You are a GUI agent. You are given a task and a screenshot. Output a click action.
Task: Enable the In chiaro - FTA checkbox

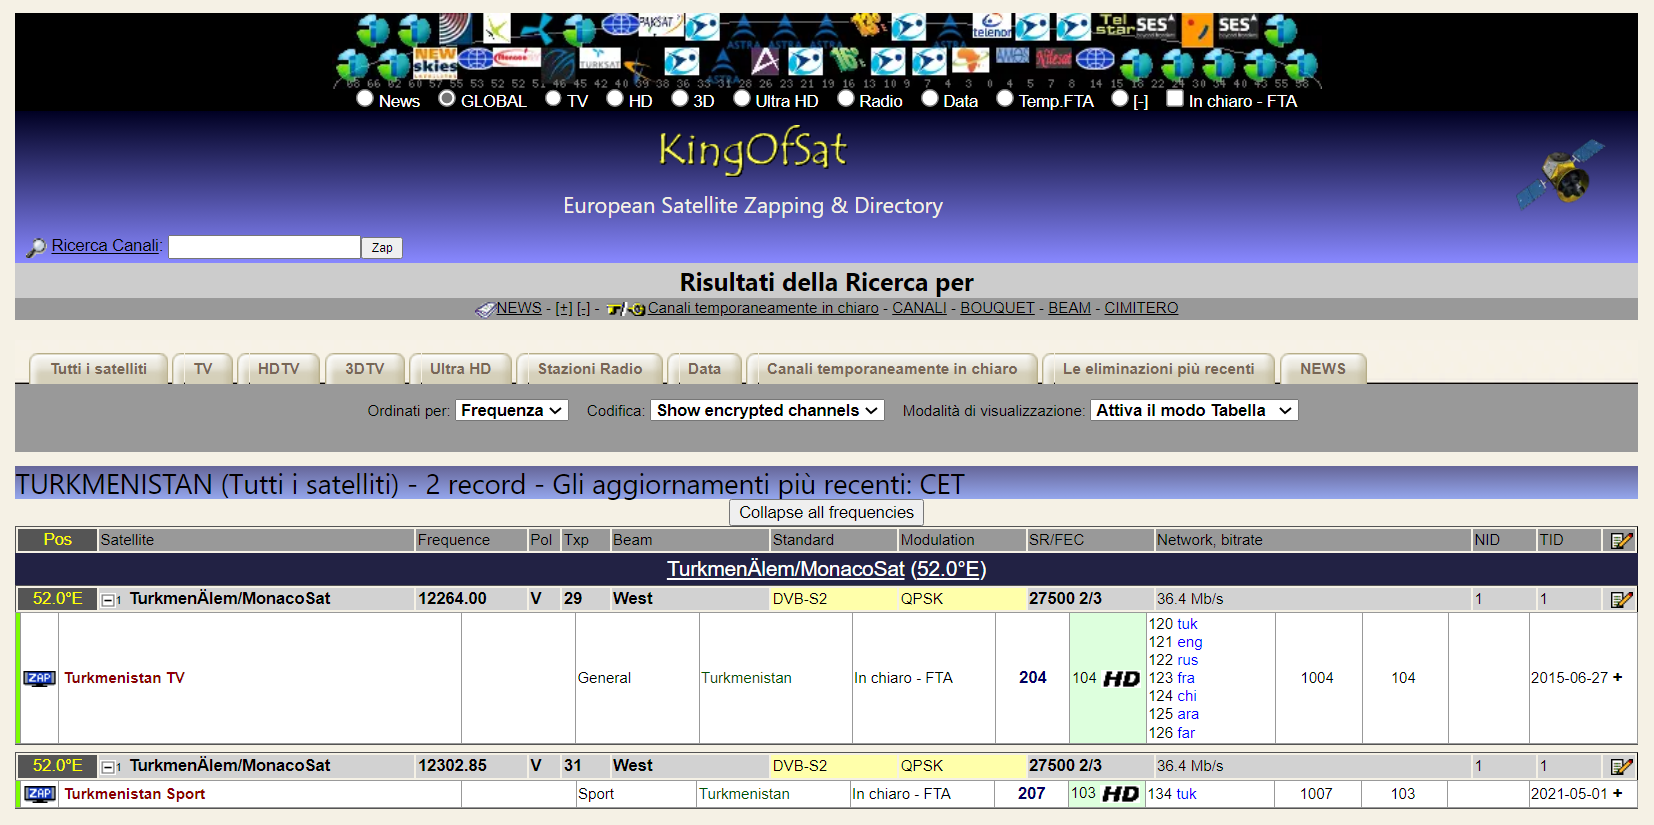1175,99
